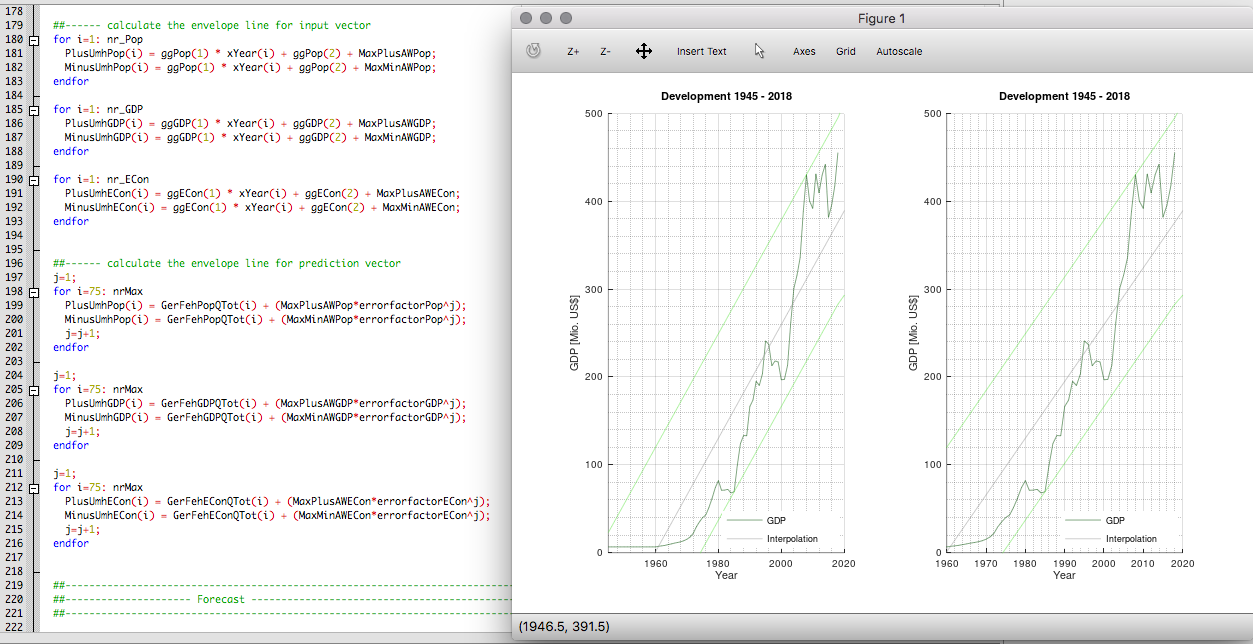Click the 'j=j+1;' statement on line 208

pyautogui.click(x=83, y=432)
